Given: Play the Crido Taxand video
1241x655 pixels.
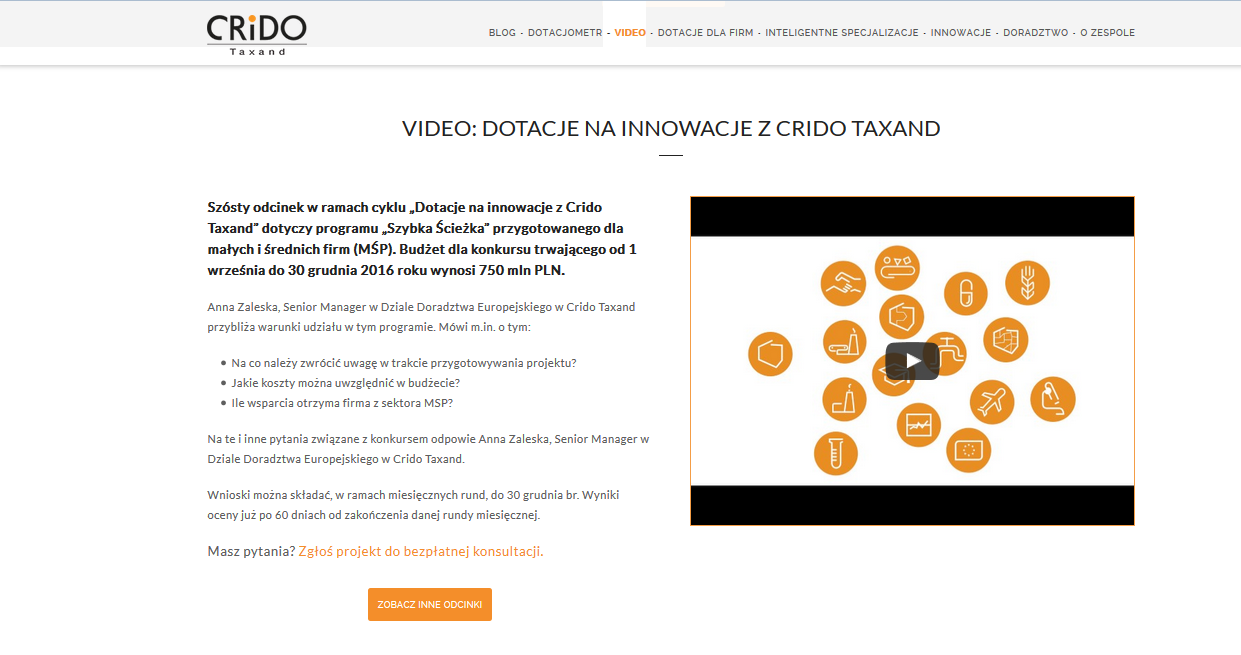Looking at the screenshot, I should 911,361.
